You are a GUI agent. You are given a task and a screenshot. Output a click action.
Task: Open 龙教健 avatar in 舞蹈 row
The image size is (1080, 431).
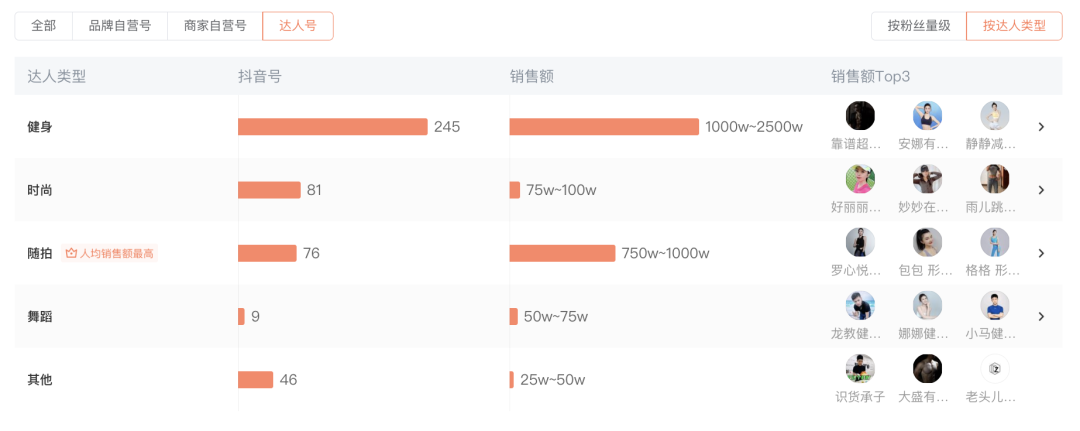tap(860, 306)
